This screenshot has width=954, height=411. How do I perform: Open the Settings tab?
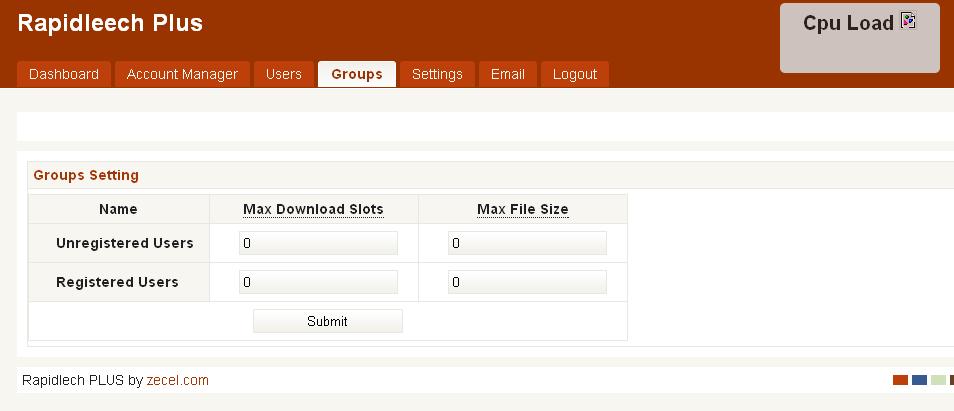tap(437, 74)
